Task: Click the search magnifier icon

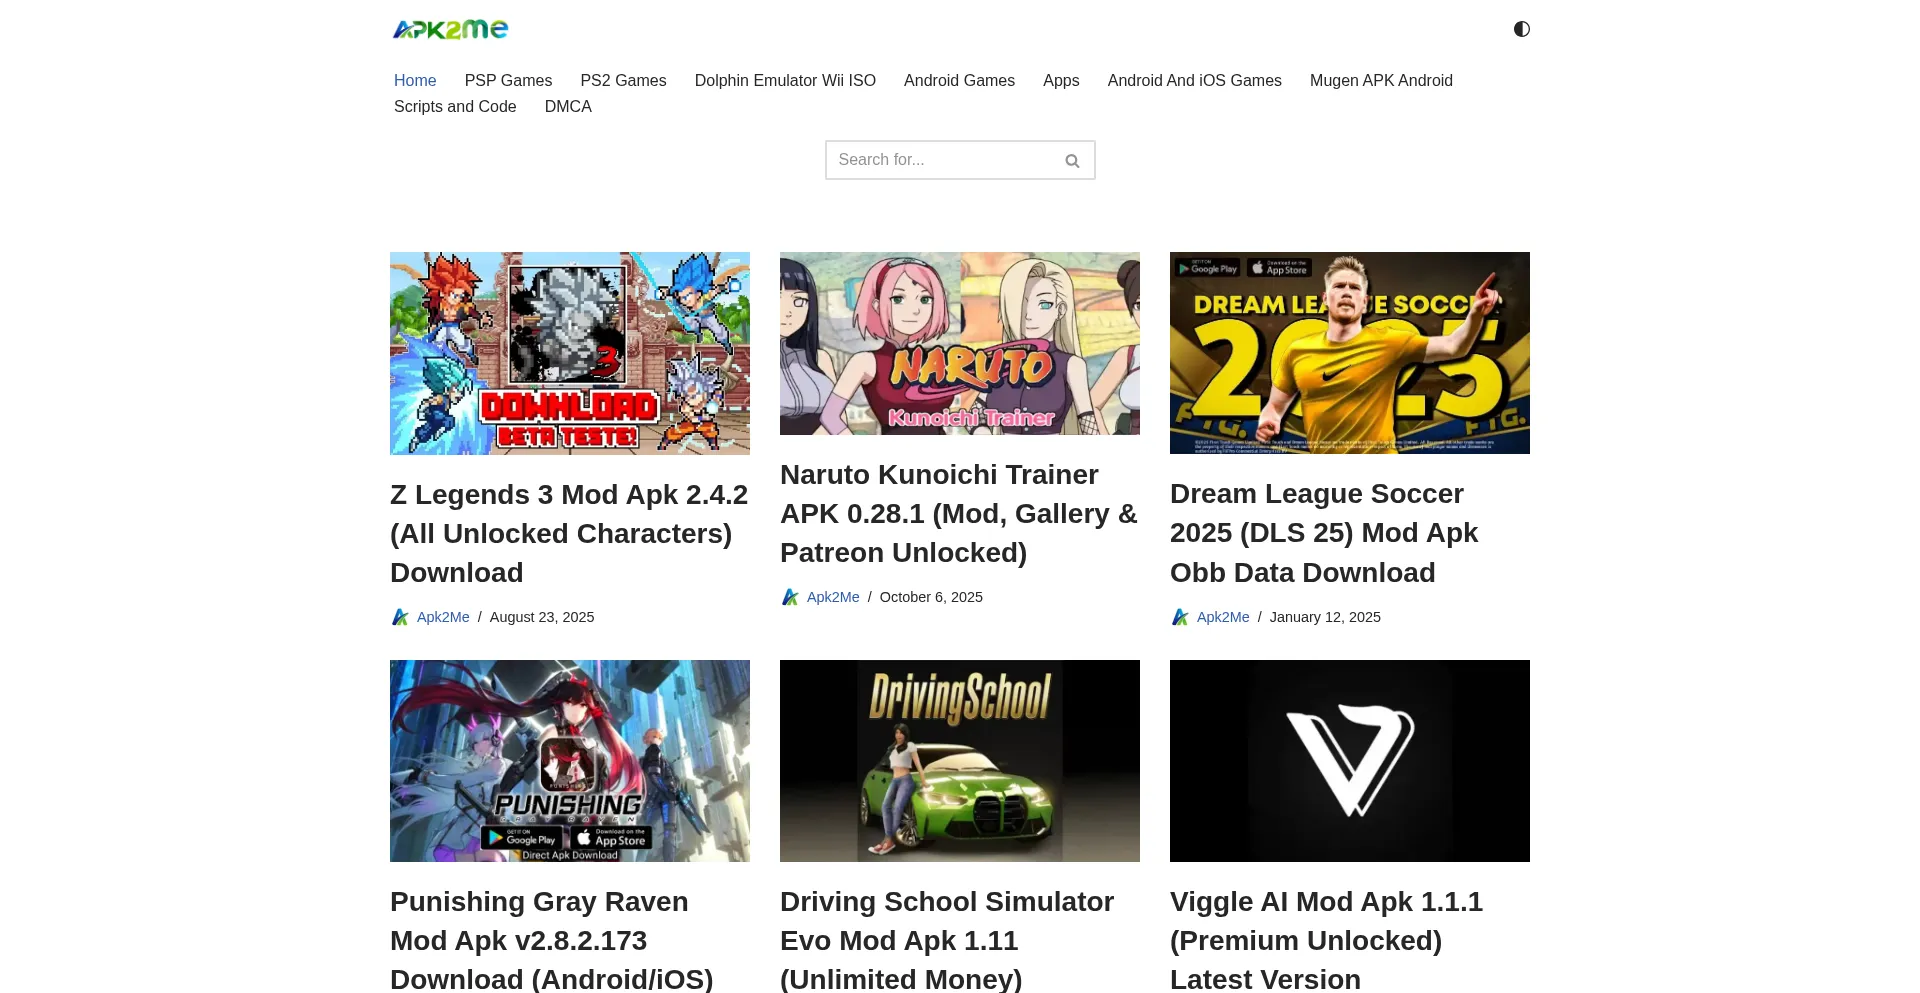Action: (1072, 161)
